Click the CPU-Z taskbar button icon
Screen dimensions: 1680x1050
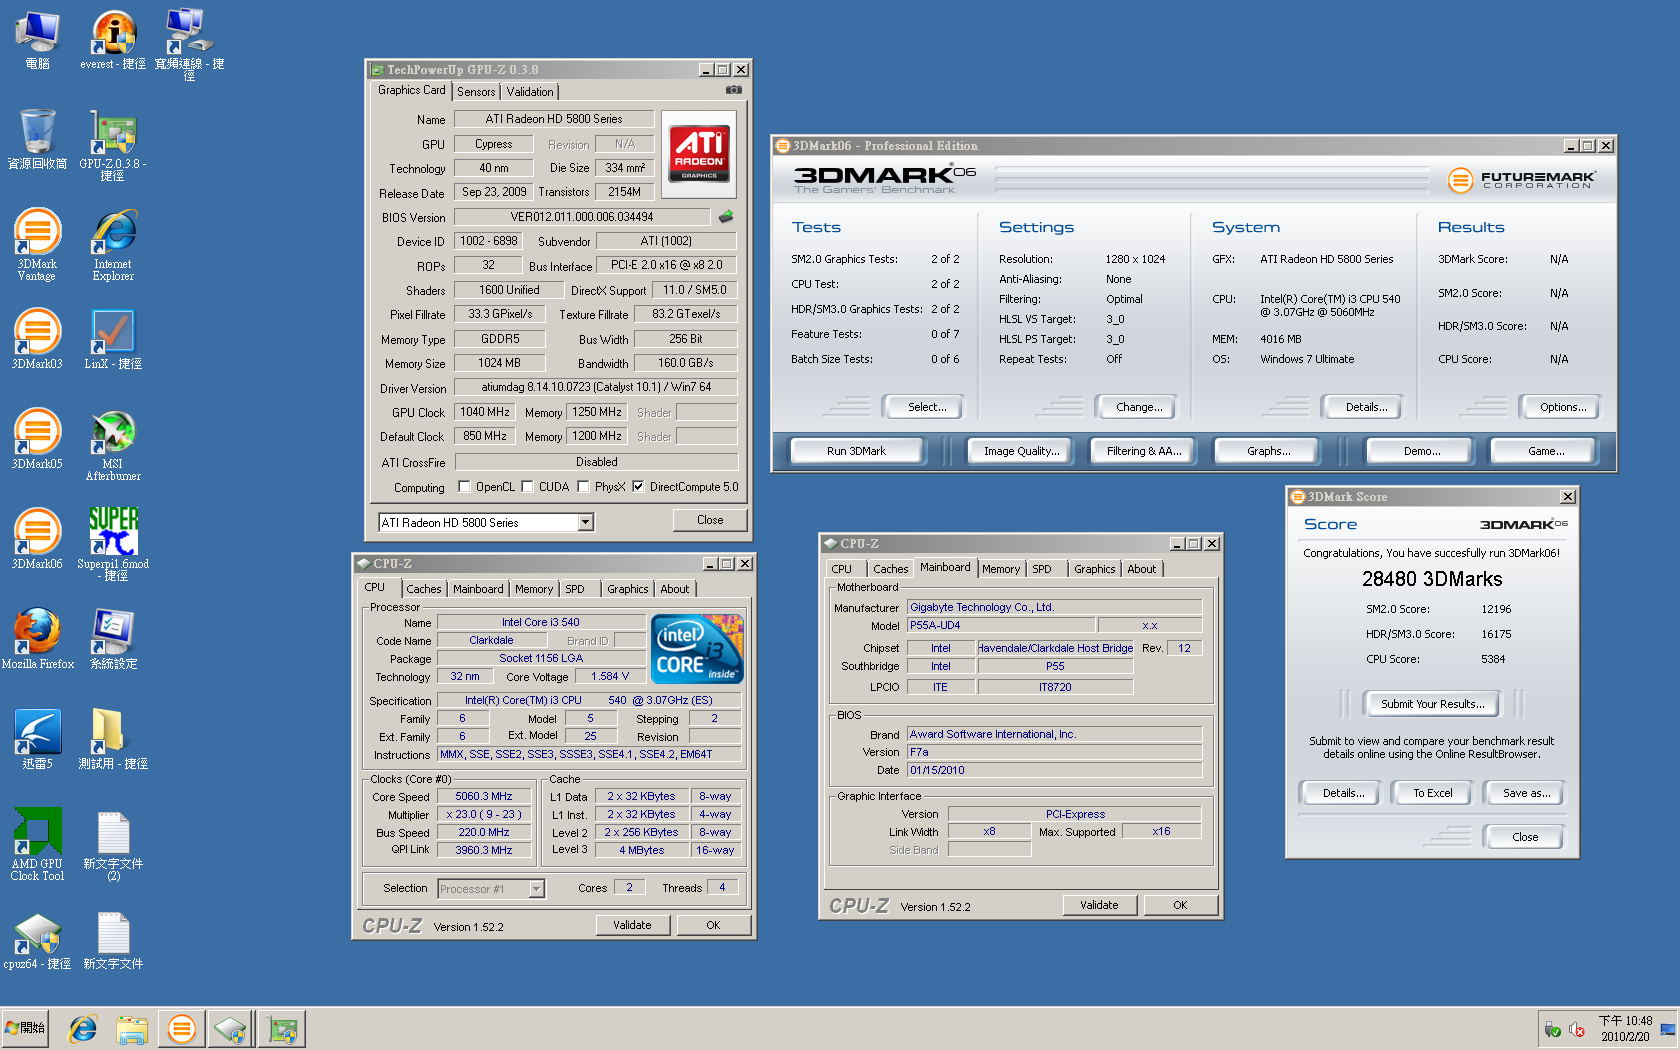point(230,1029)
